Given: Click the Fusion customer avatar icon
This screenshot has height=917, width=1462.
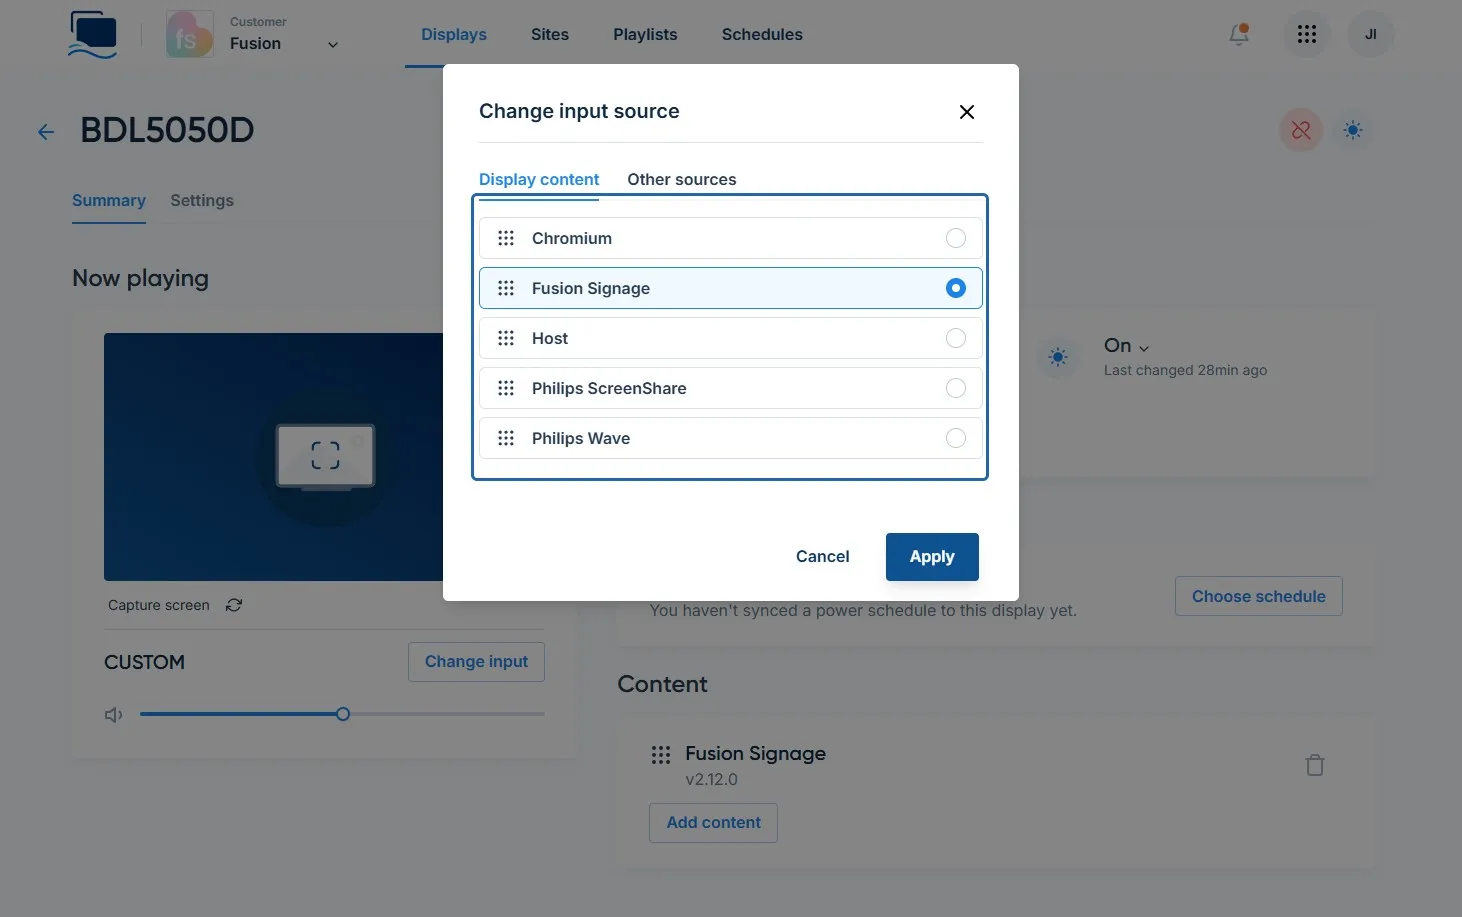Looking at the screenshot, I should [189, 34].
